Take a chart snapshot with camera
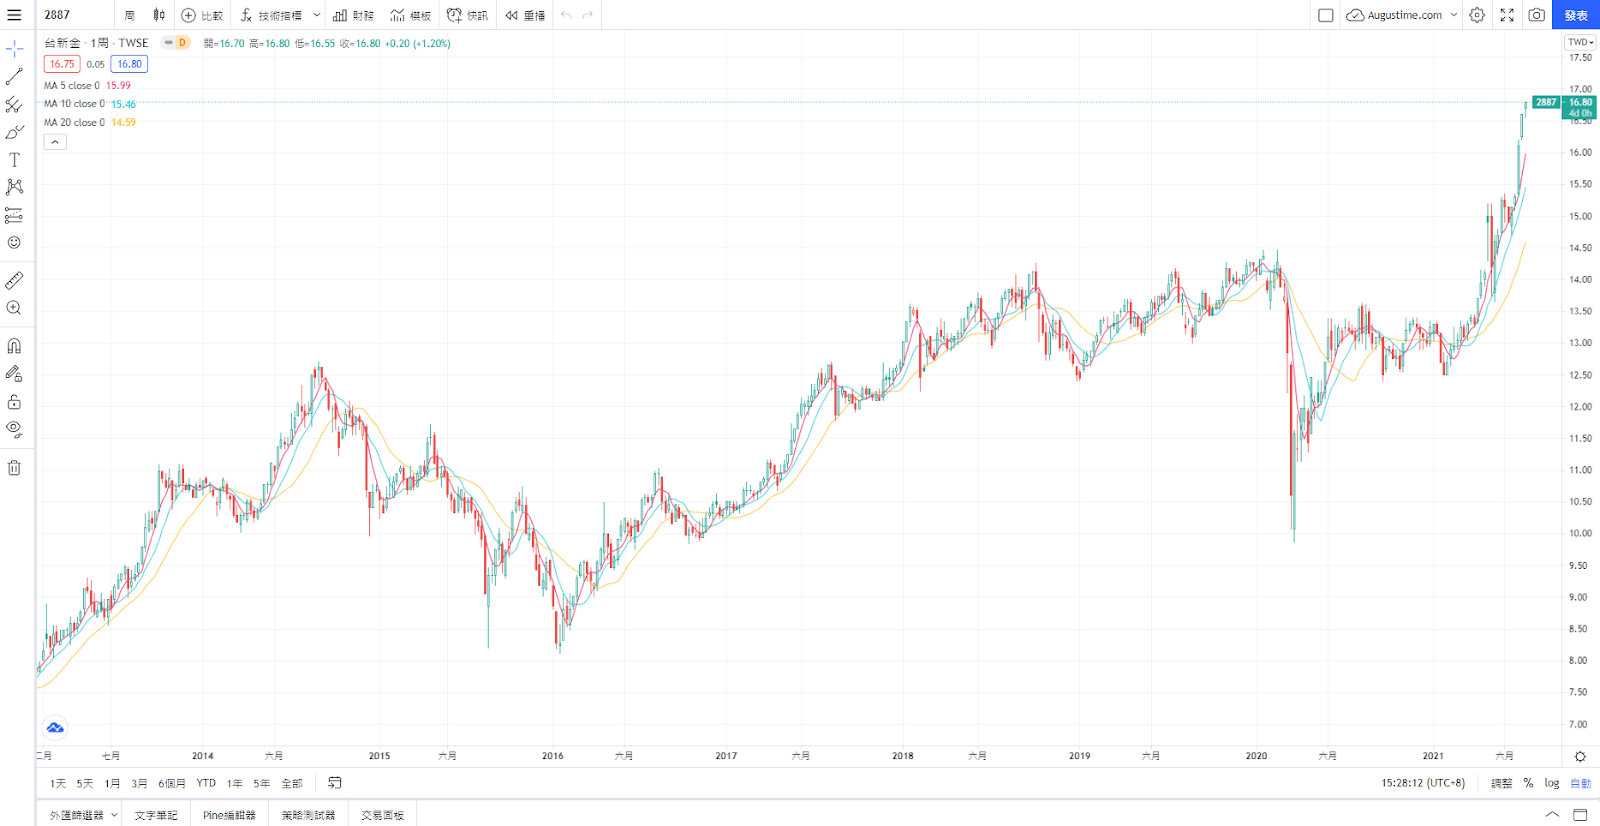Viewport: 1600px width, 826px height. point(1537,15)
